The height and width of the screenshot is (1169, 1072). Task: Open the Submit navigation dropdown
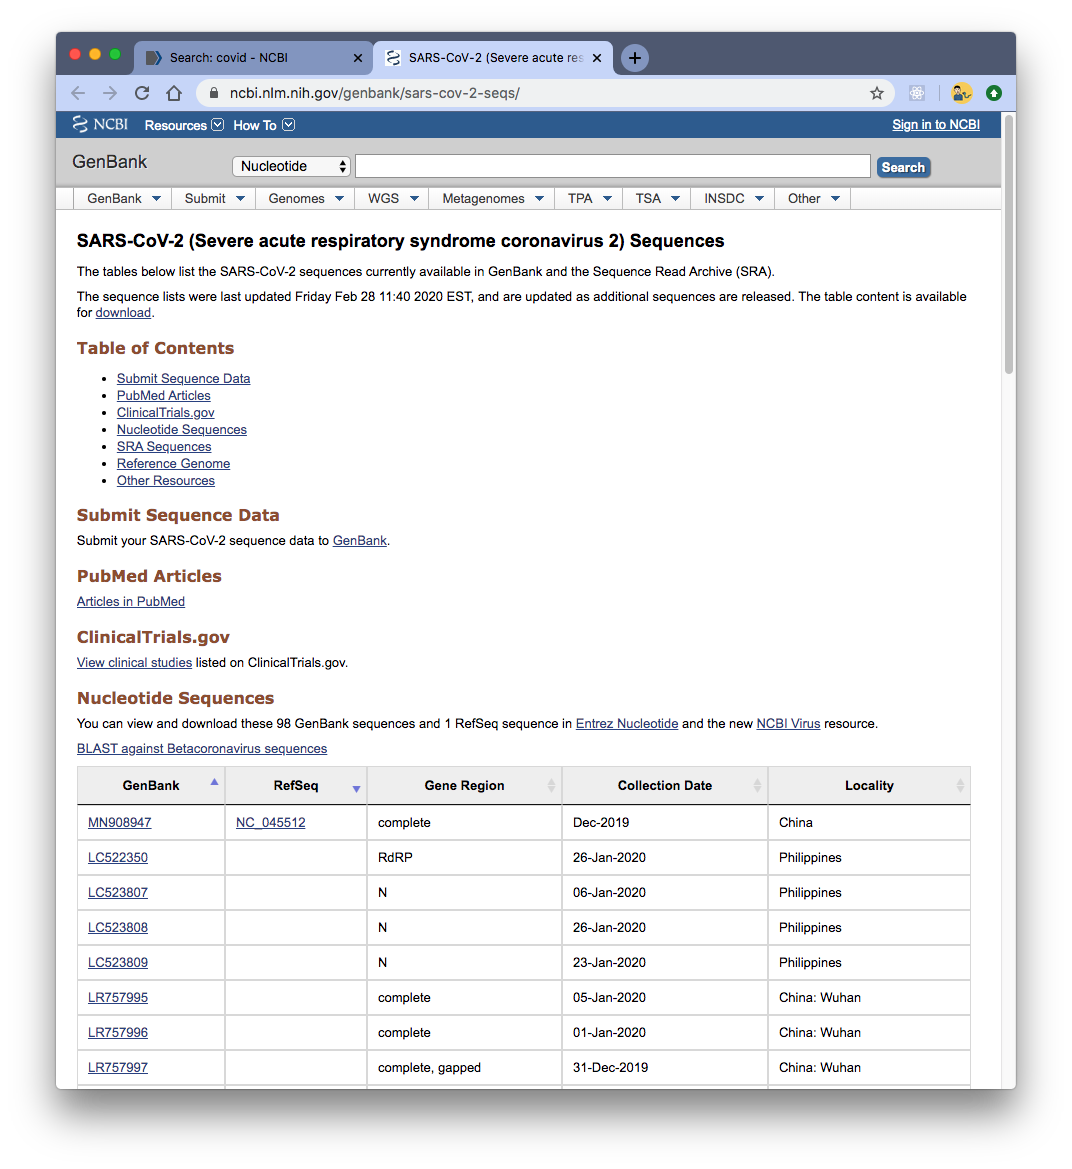point(215,198)
